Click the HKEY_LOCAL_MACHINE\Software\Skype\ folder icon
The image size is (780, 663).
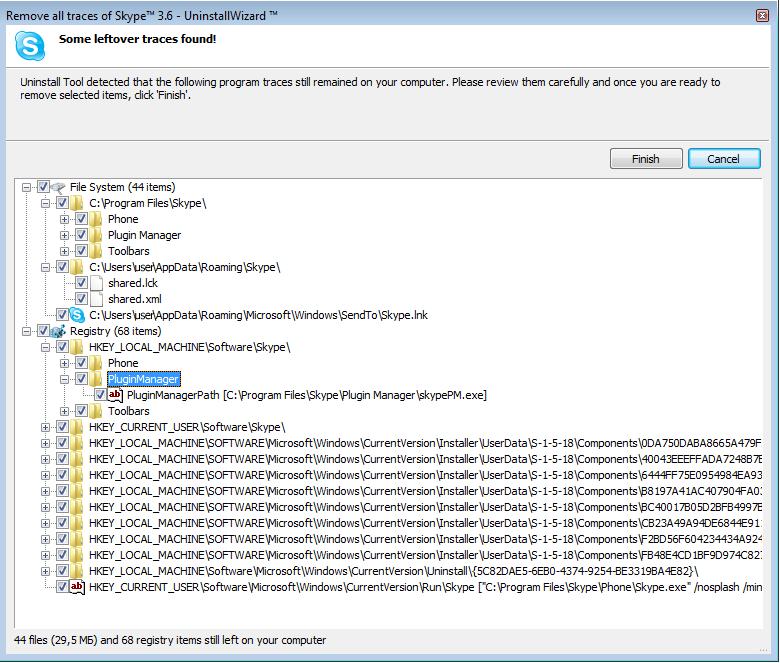(x=77, y=347)
